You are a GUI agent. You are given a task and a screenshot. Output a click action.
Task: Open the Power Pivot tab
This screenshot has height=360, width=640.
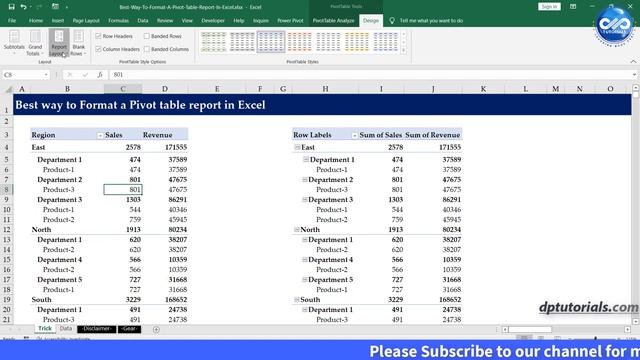point(290,20)
